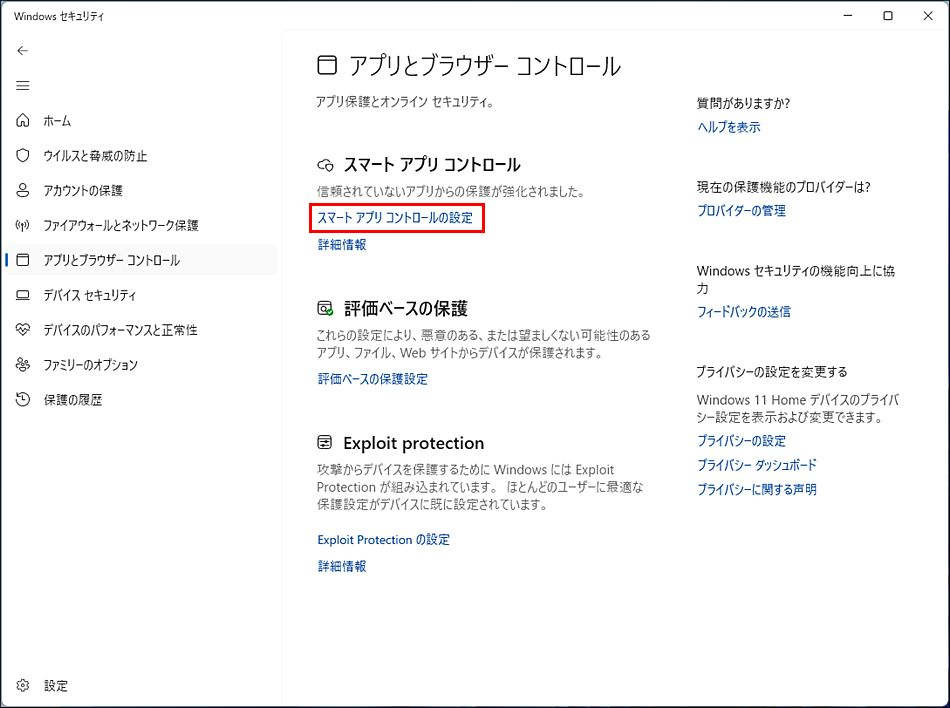Click the 評価ベースの保護 heading
Screen dimensions: 950x708
tap(406, 309)
